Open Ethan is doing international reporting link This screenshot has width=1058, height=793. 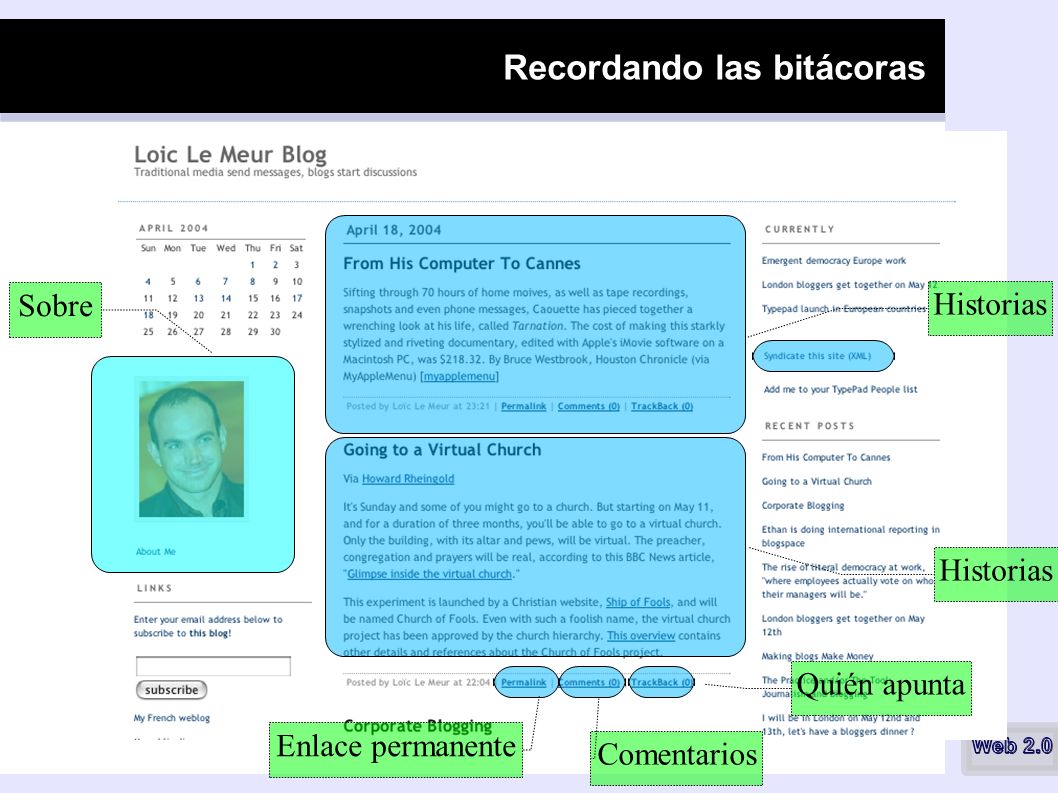tap(850, 536)
